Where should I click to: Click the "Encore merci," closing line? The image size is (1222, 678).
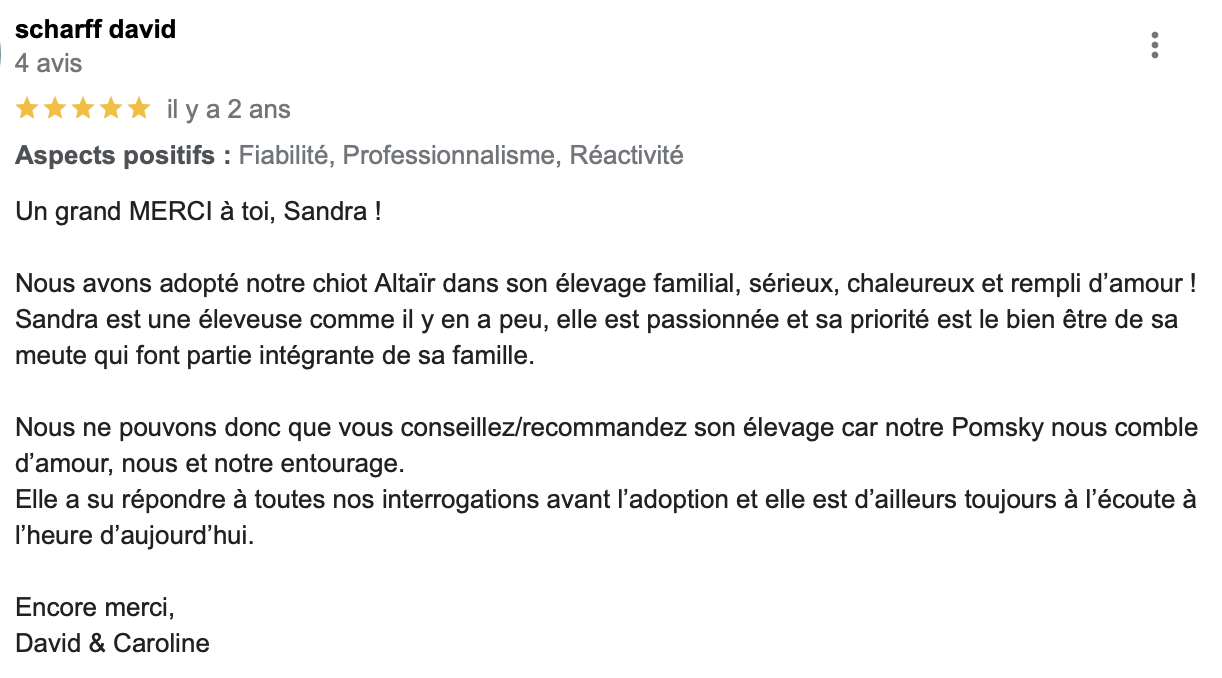coord(95,607)
